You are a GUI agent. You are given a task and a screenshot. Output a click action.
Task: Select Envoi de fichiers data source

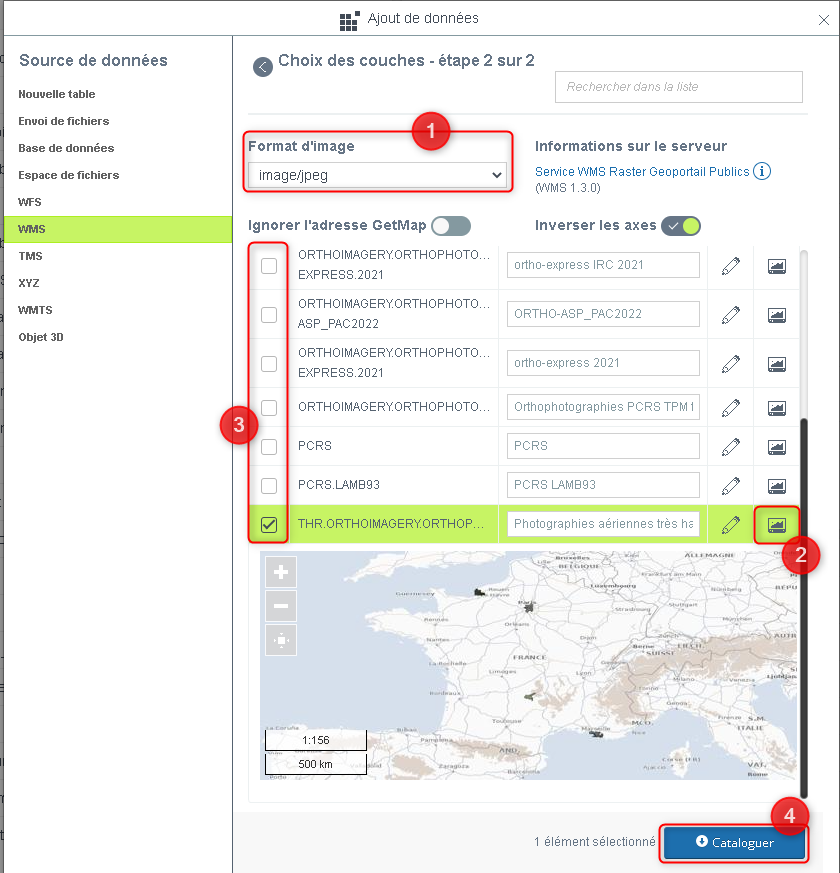(x=64, y=121)
